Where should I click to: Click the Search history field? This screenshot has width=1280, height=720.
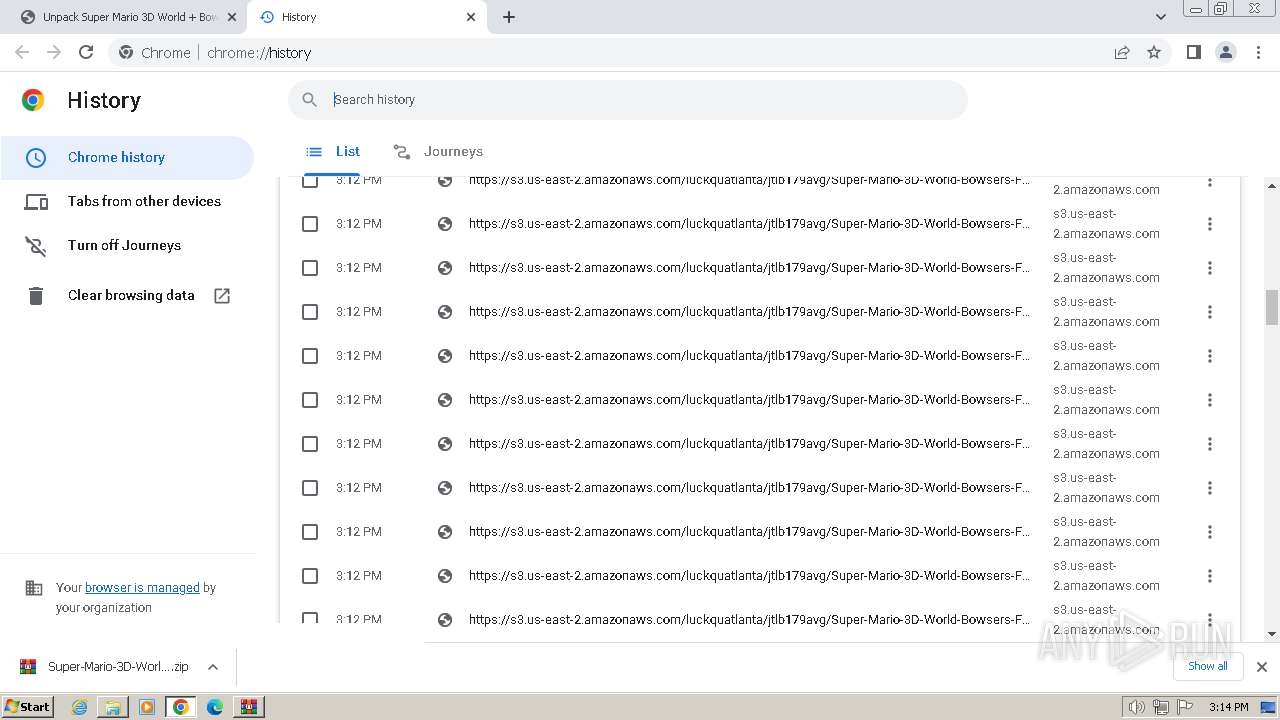point(628,100)
